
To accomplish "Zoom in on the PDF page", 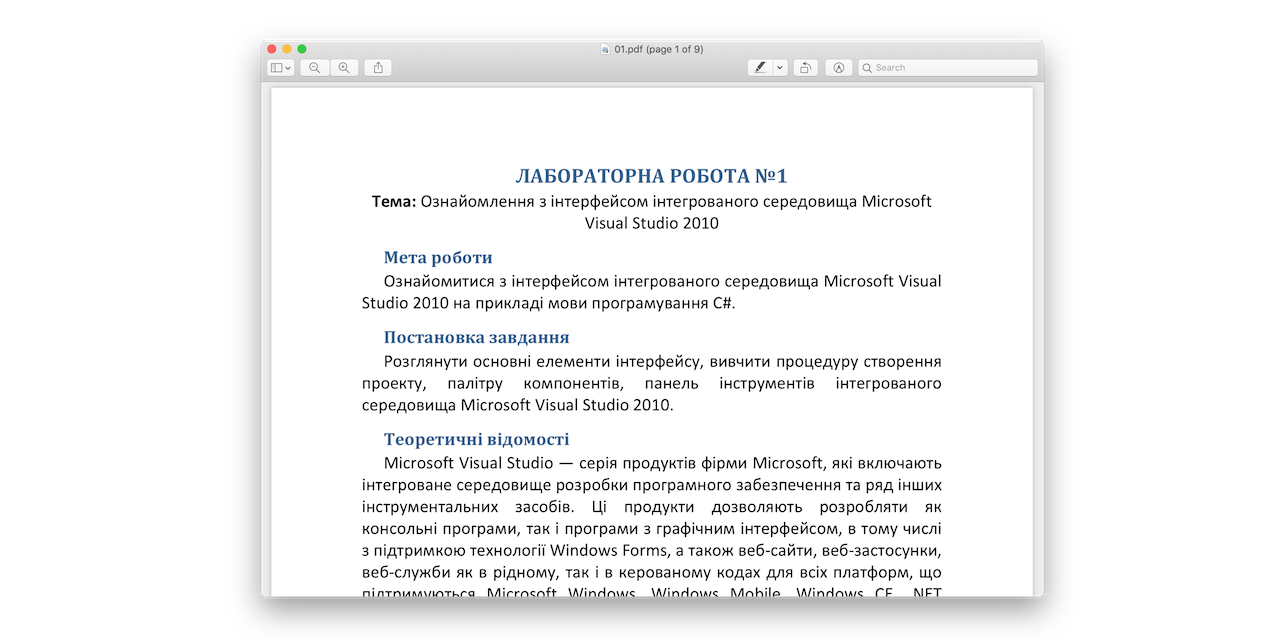I will click(344, 68).
